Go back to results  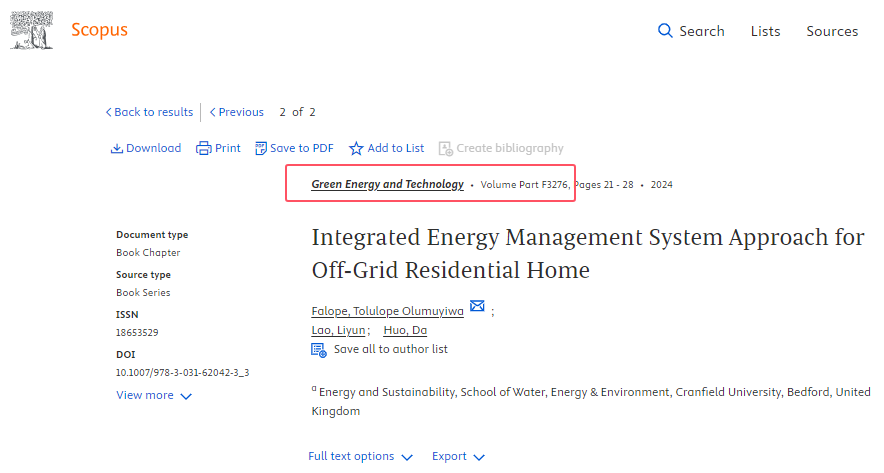point(149,112)
